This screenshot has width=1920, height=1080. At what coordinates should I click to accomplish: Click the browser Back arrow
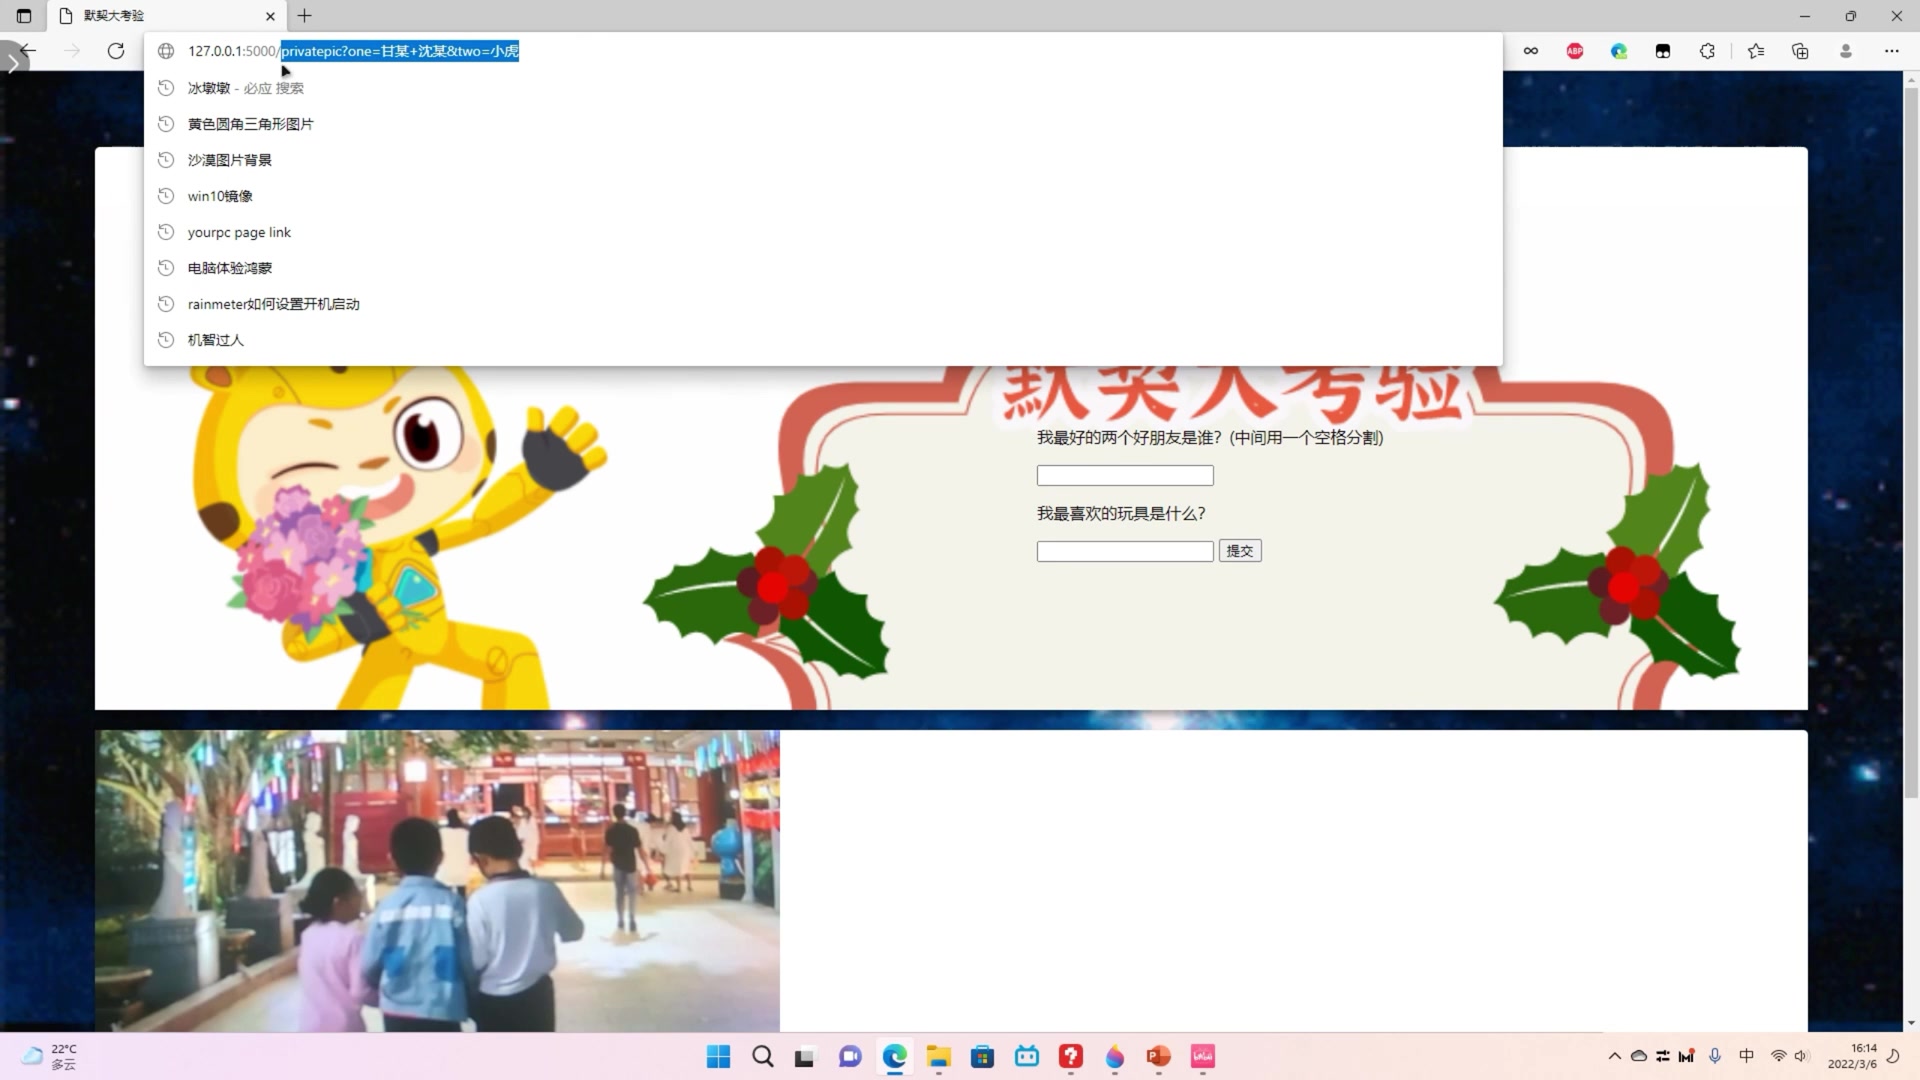29,51
